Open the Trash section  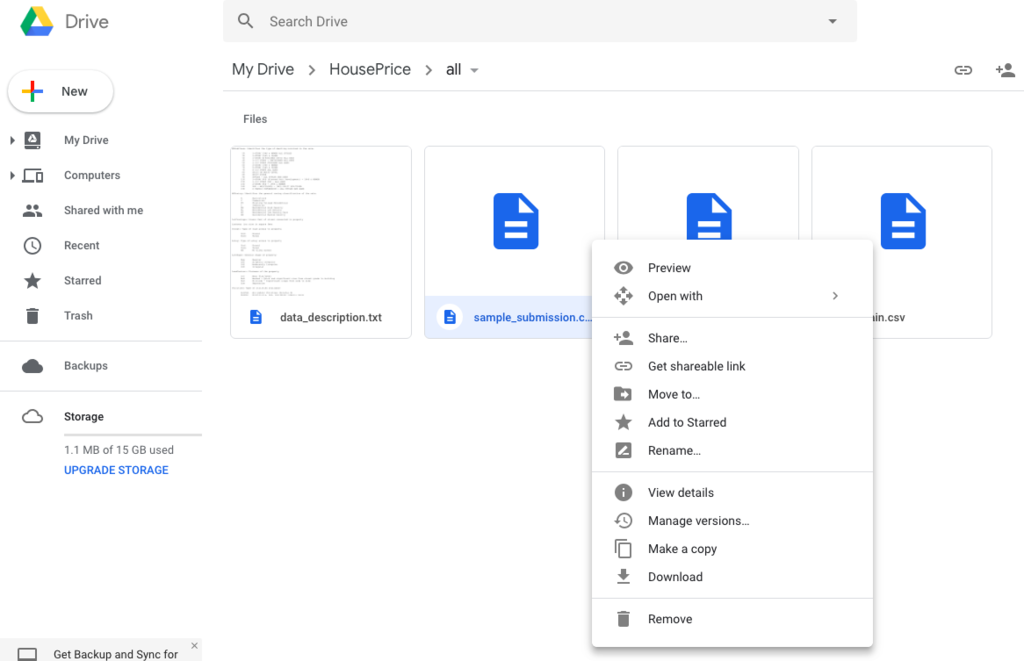(78, 315)
